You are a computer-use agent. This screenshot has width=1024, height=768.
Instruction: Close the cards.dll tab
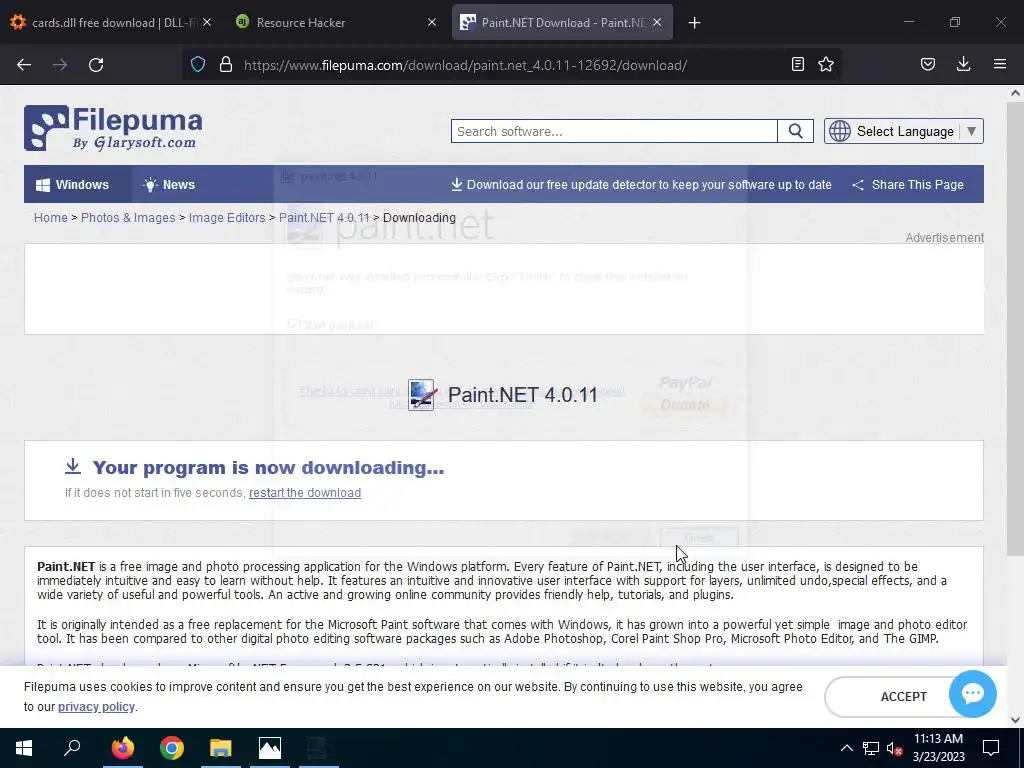pyautogui.click(x=207, y=22)
